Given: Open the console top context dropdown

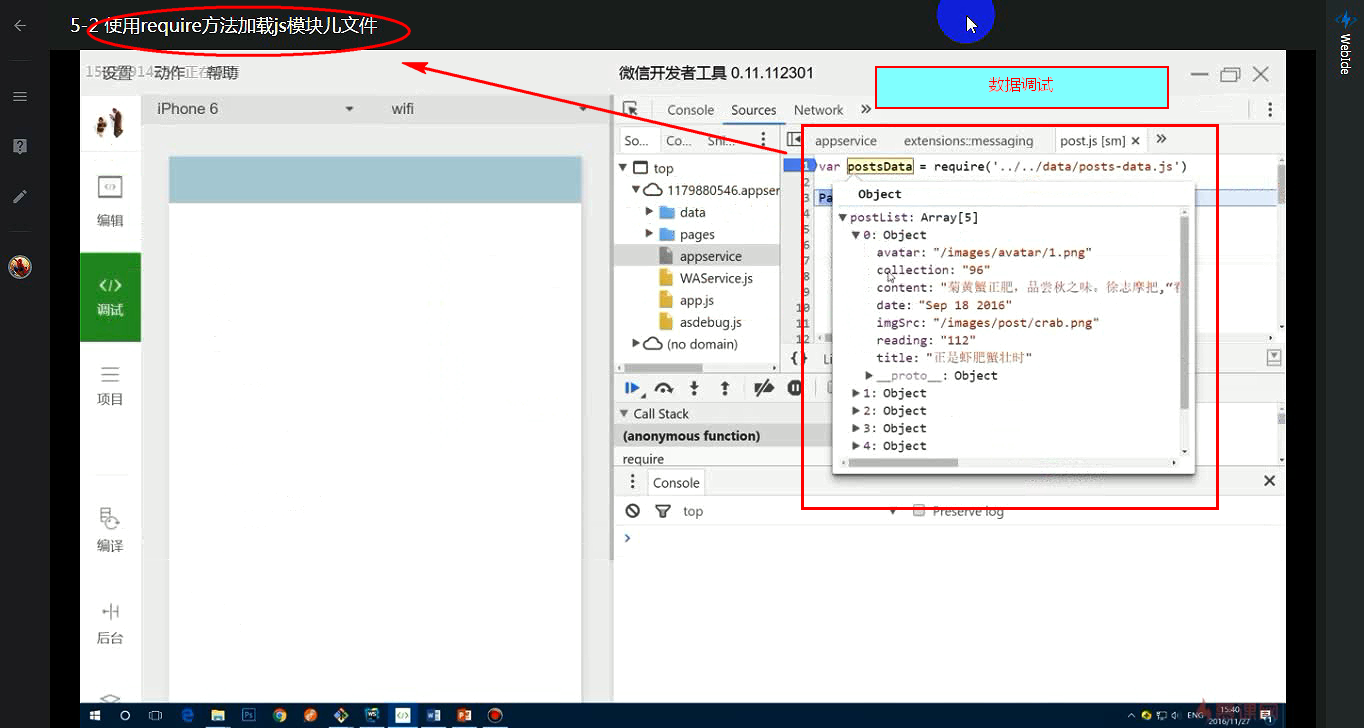Looking at the screenshot, I should click(x=790, y=511).
